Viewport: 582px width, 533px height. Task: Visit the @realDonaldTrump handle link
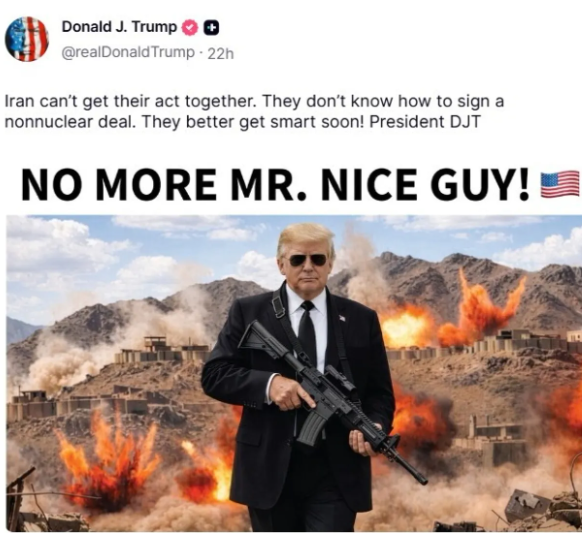[127, 53]
